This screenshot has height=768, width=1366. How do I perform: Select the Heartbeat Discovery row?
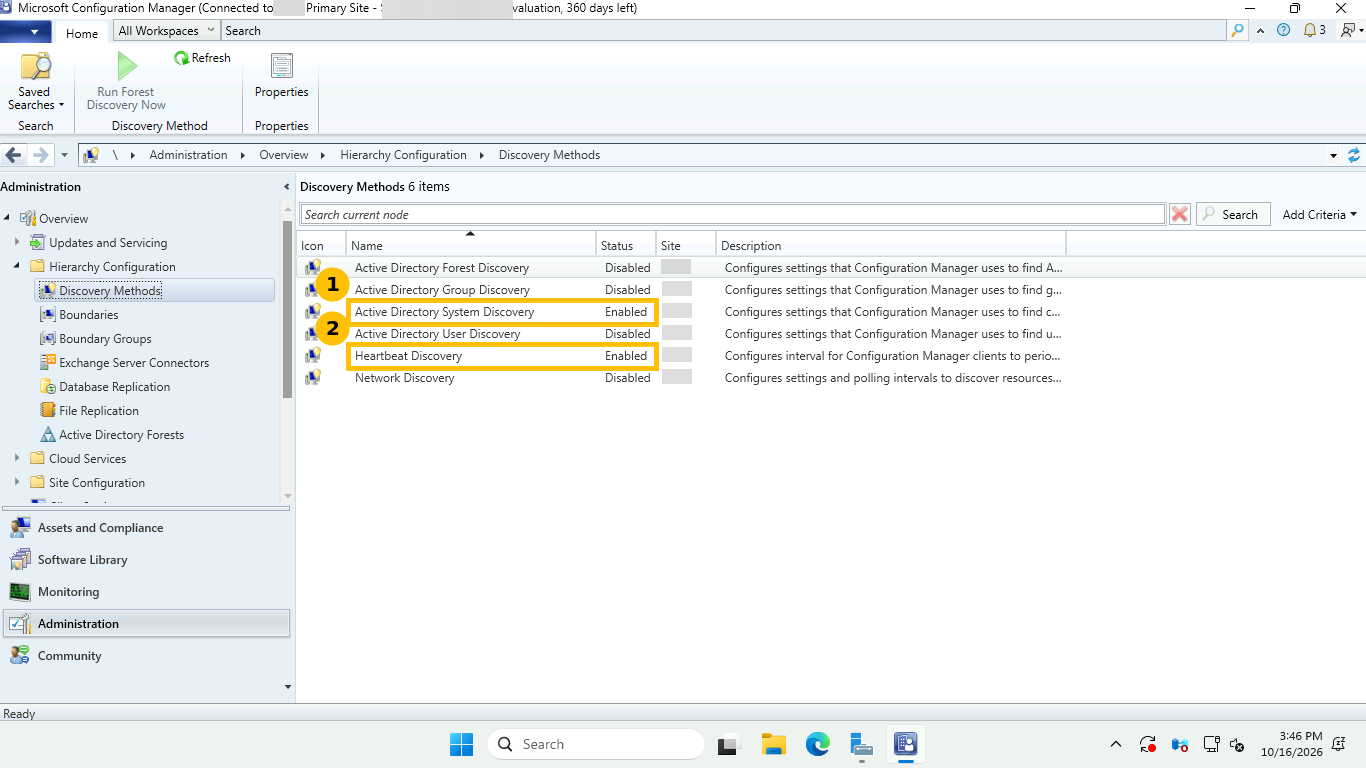pos(680,356)
